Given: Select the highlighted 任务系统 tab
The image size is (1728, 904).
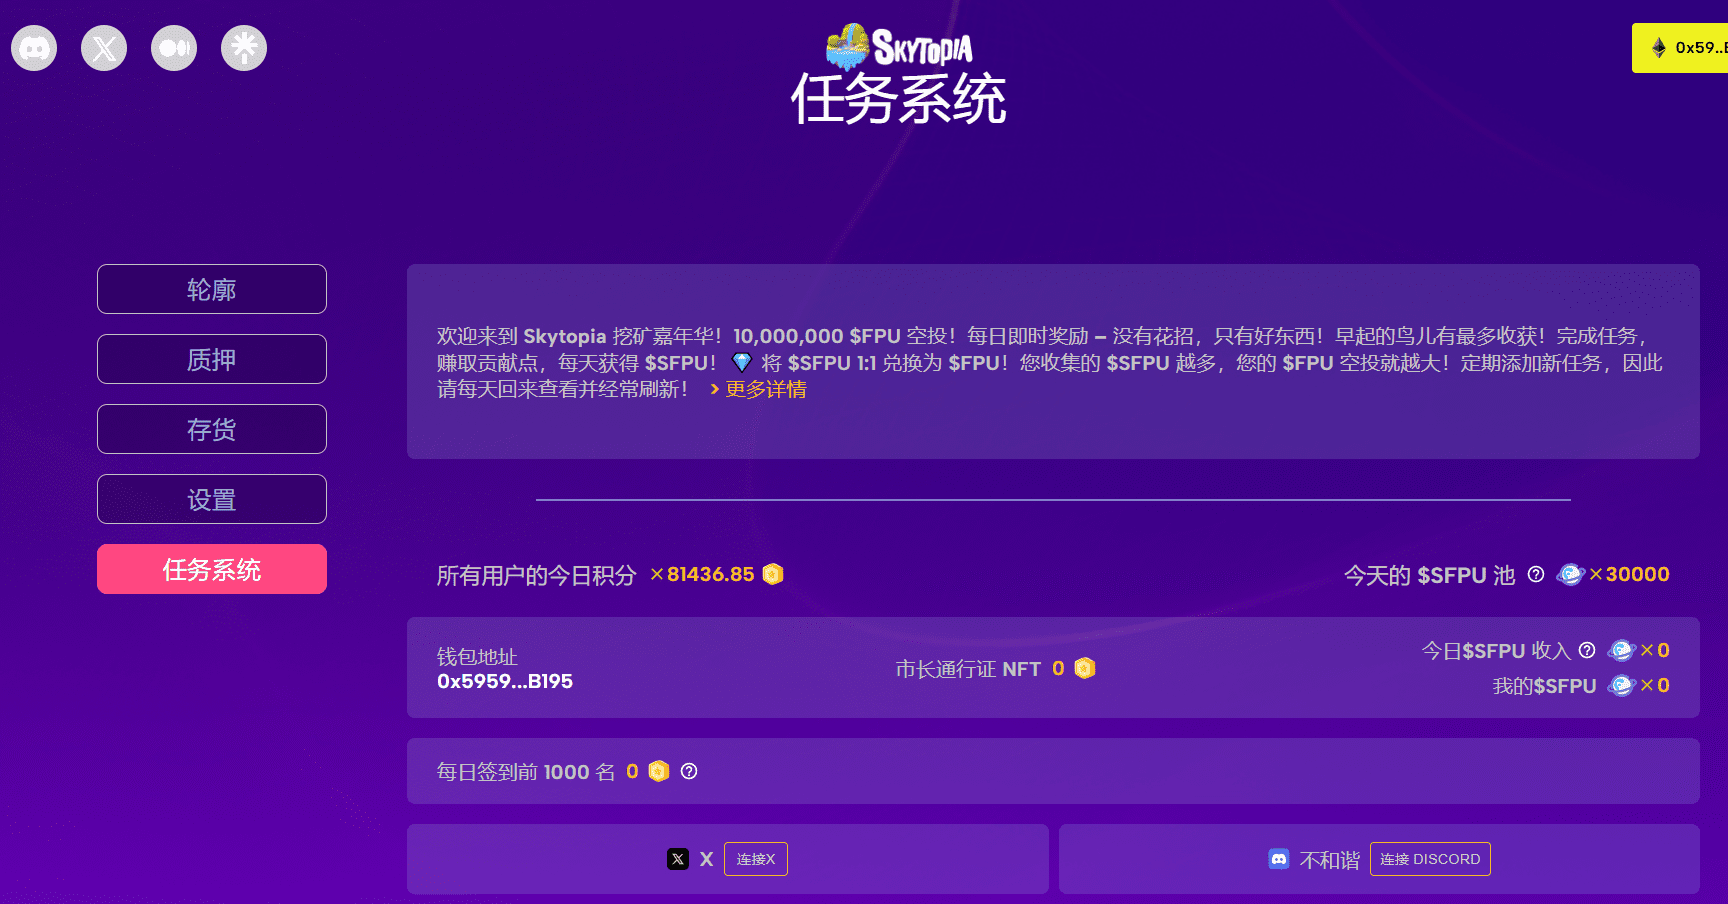Looking at the screenshot, I should 212,569.
